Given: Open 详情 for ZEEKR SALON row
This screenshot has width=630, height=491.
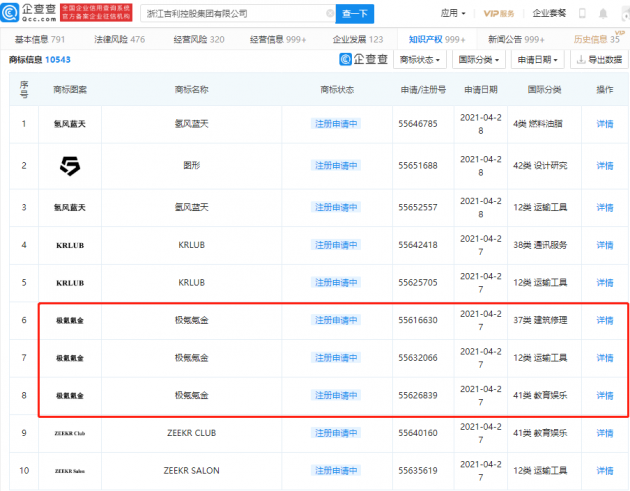Looking at the screenshot, I should [x=604, y=471].
